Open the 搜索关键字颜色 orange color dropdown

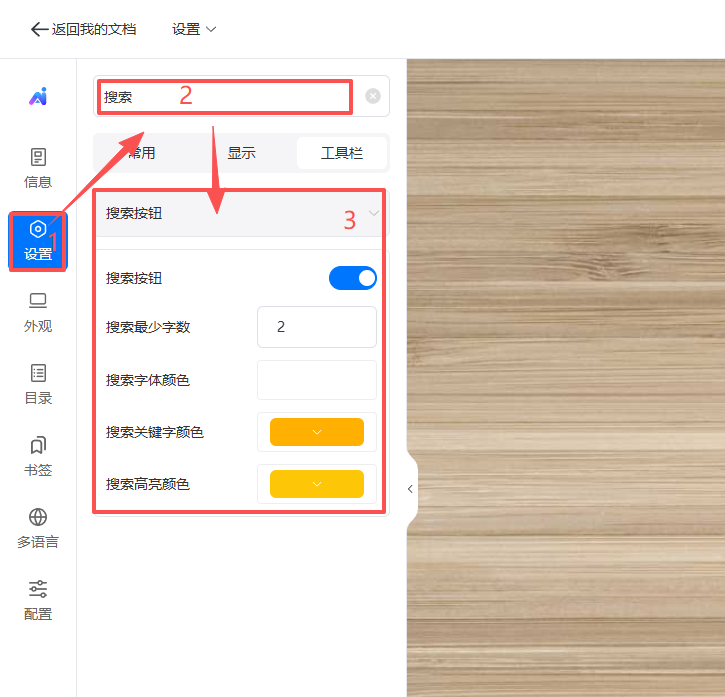(317, 432)
